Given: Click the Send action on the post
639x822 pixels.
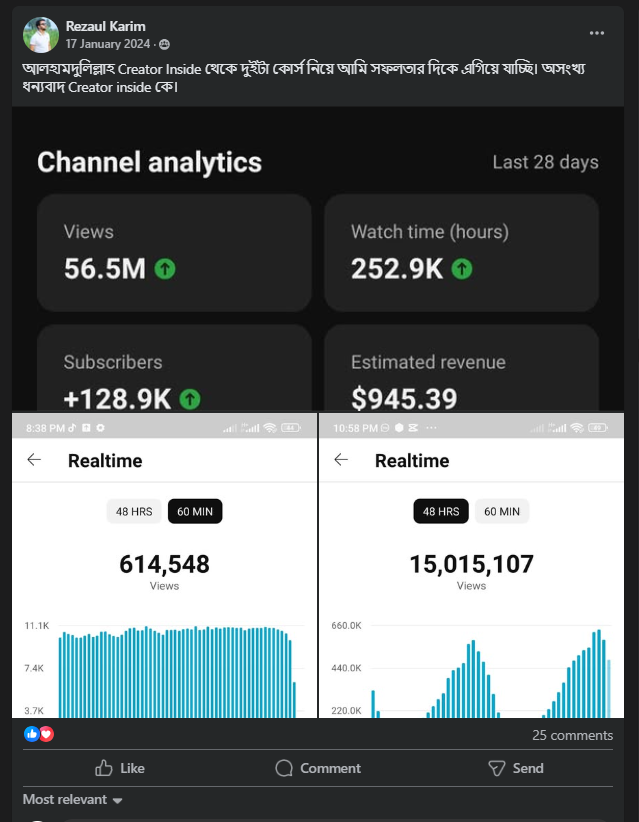Looking at the screenshot, I should click(x=515, y=768).
